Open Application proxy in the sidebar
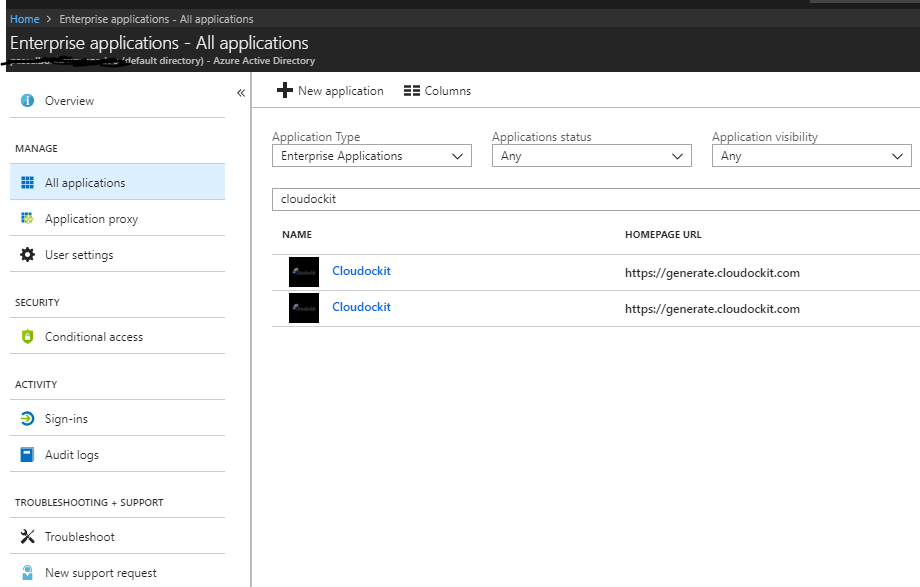 pyautogui.click(x=117, y=218)
